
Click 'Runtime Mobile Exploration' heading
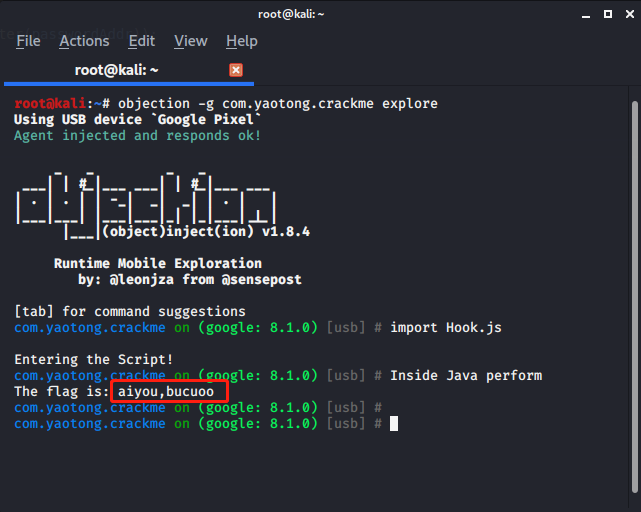pyautogui.click(x=158, y=263)
